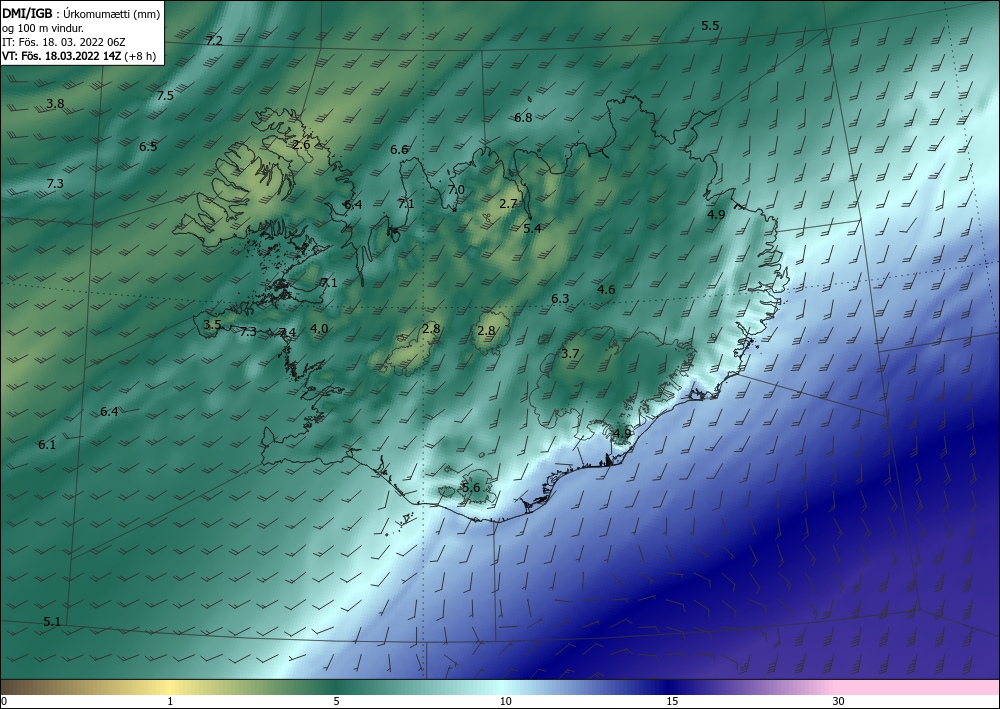1000x709 pixels.
Task: Click the valid time "VT: Fös. 18.03.2022 14Z"
Action: 63,55
